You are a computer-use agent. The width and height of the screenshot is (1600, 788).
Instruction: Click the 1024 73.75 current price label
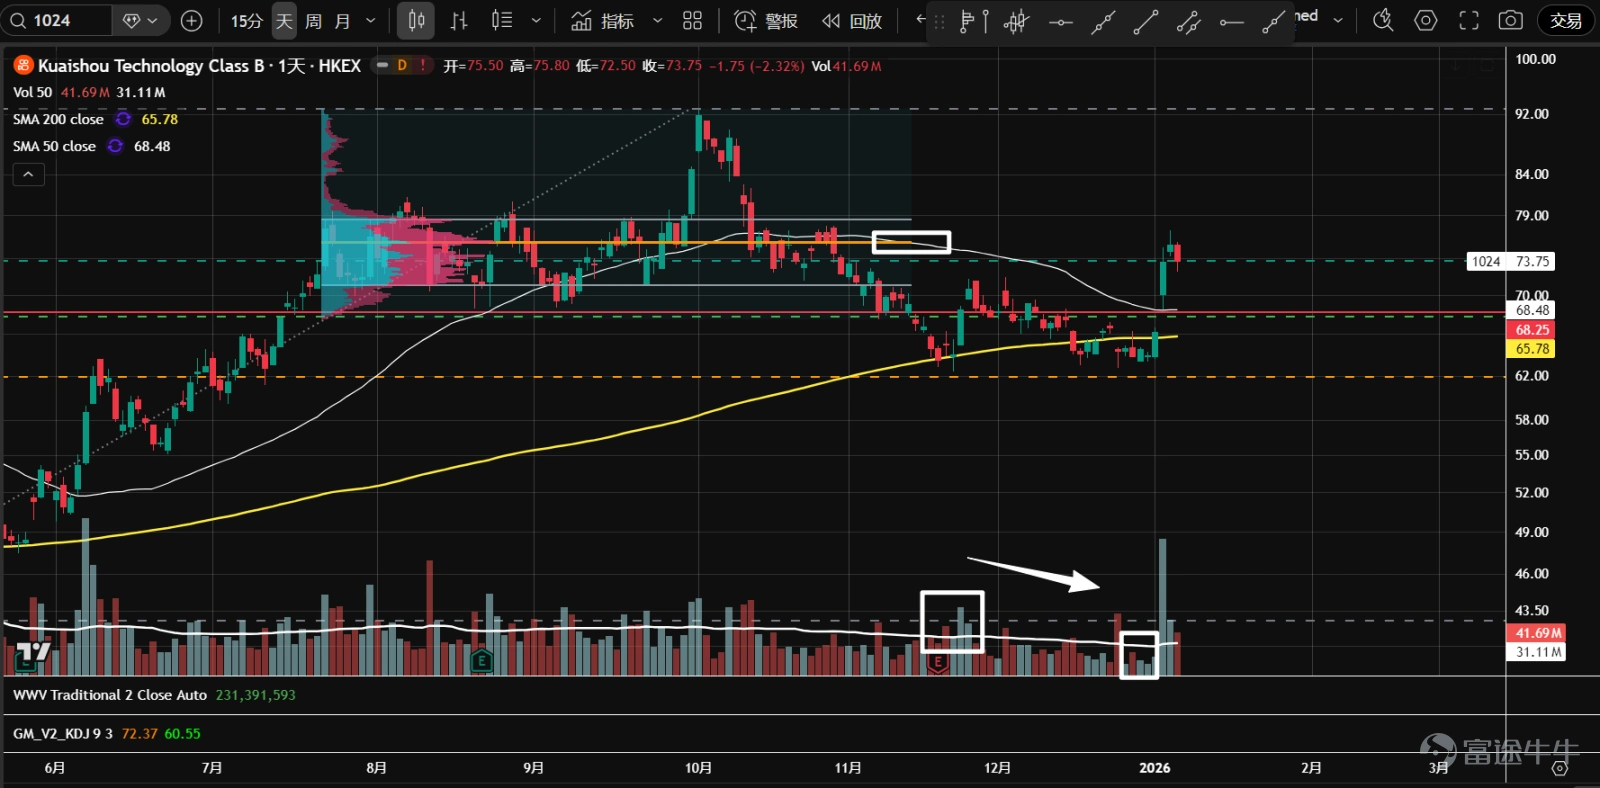1510,262
